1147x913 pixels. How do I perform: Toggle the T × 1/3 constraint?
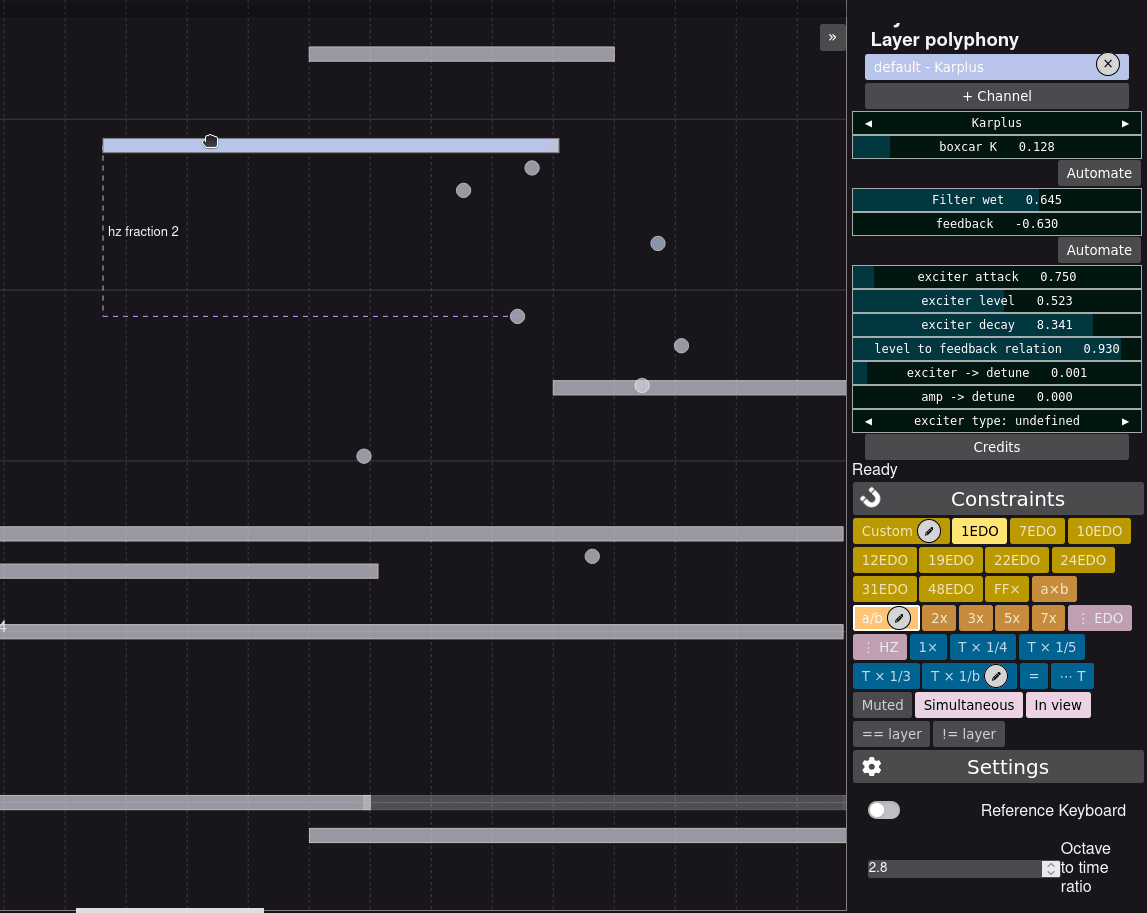[x=886, y=676]
